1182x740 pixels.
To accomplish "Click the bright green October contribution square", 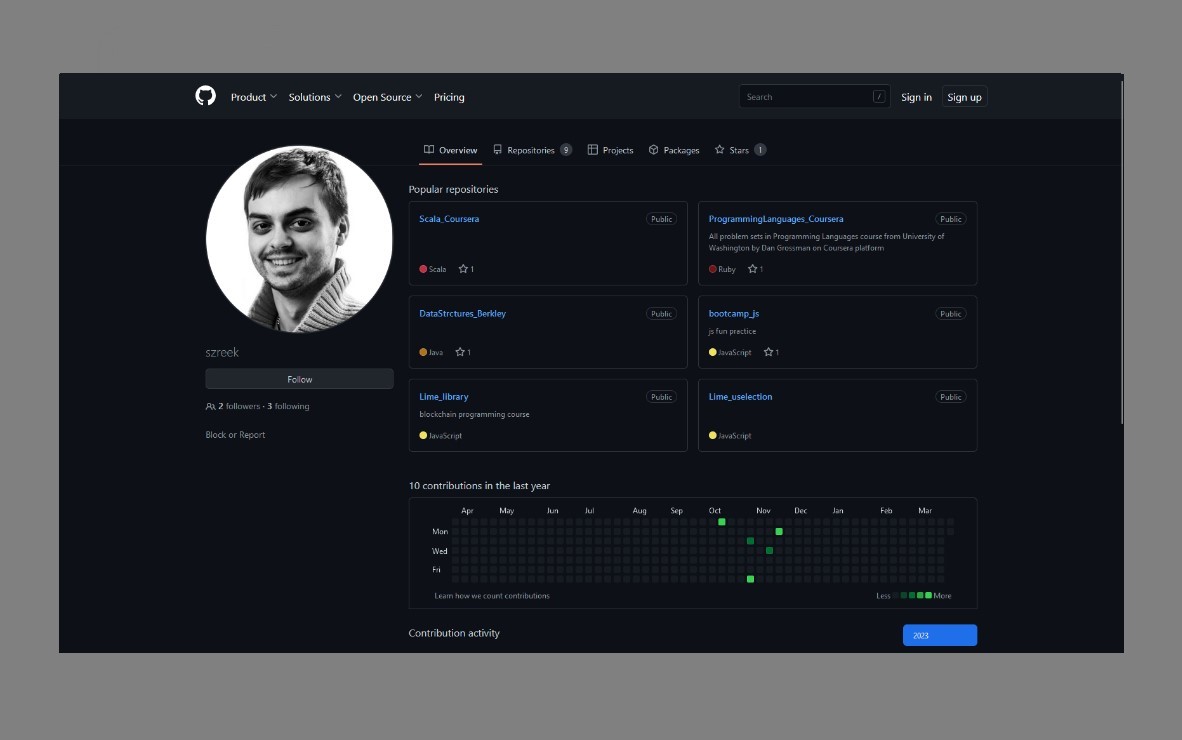I will click(x=722, y=522).
